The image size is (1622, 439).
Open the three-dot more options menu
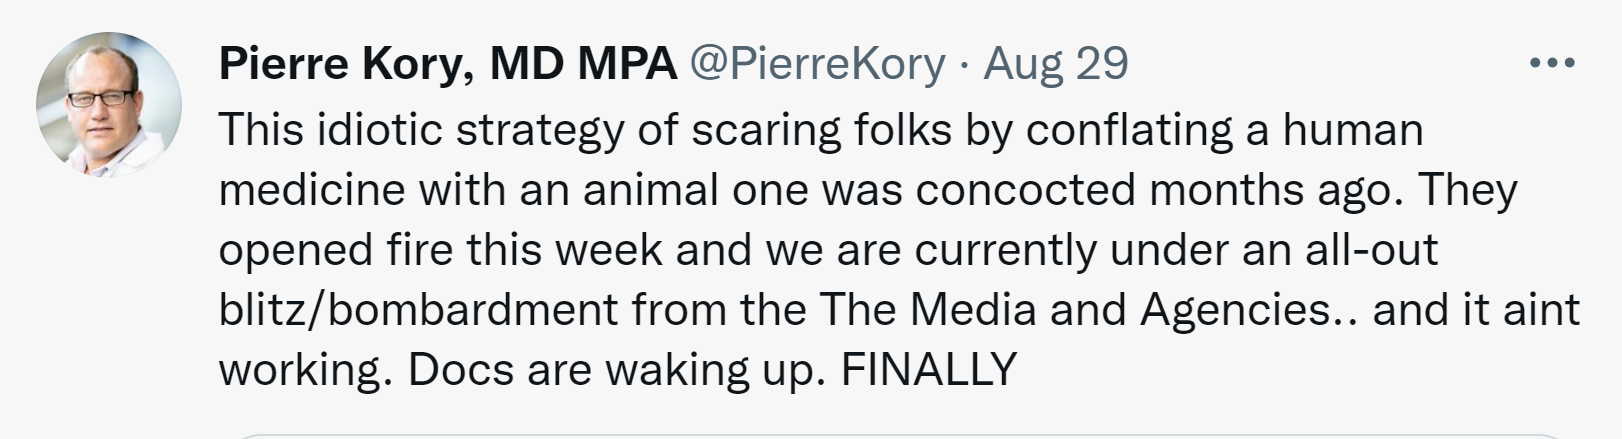(1552, 63)
